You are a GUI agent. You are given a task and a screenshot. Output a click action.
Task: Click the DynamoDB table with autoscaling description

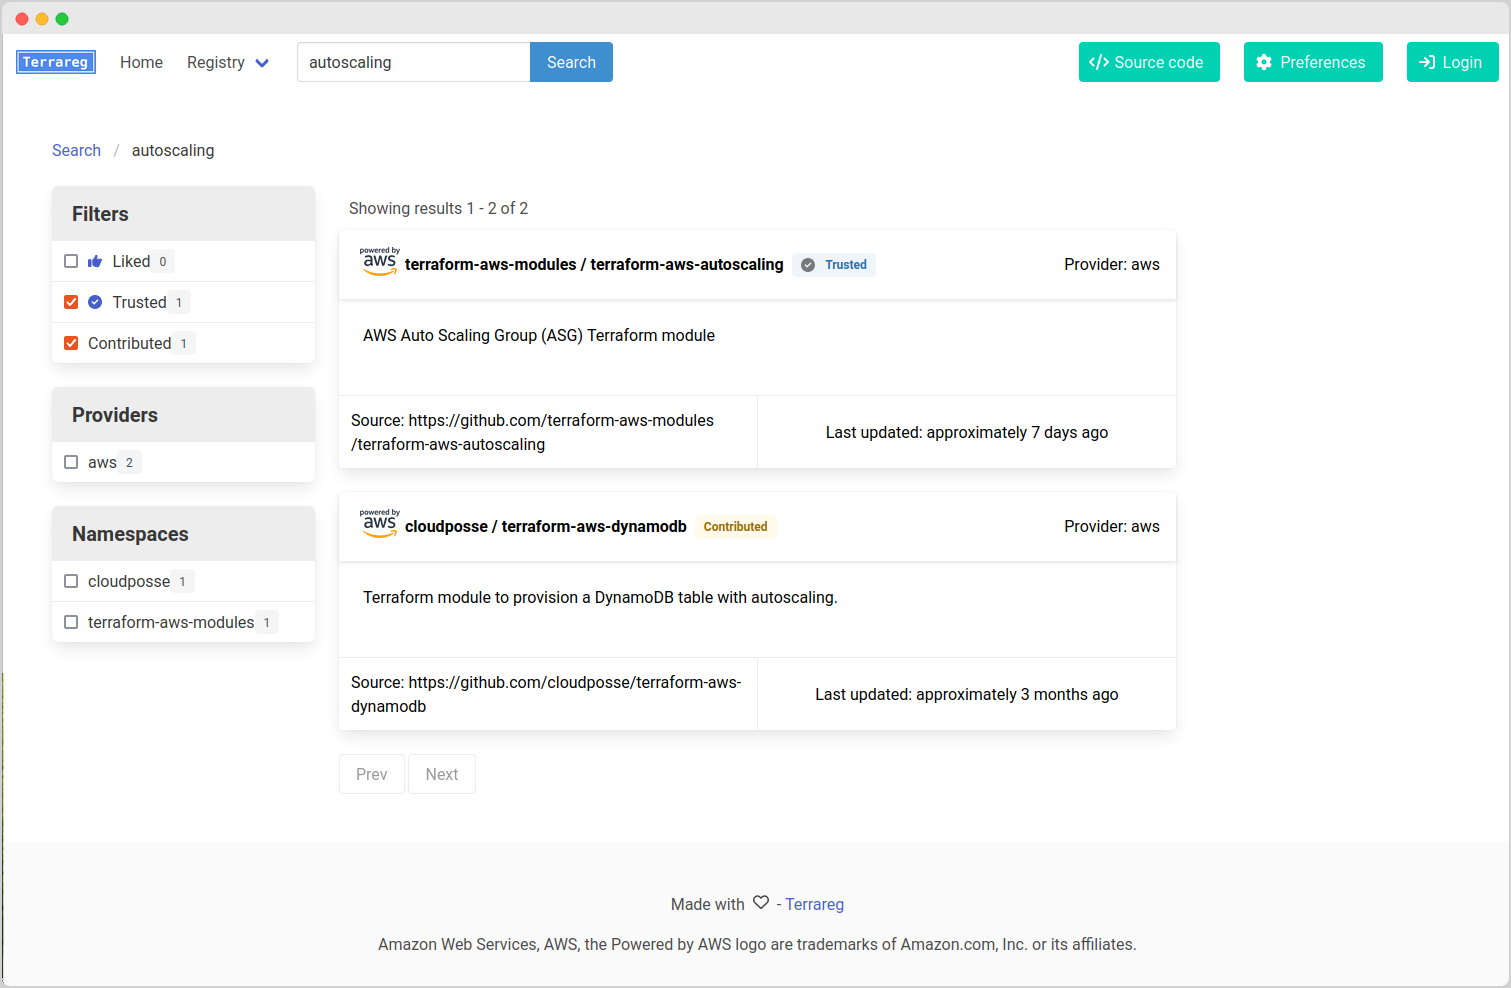(x=600, y=597)
